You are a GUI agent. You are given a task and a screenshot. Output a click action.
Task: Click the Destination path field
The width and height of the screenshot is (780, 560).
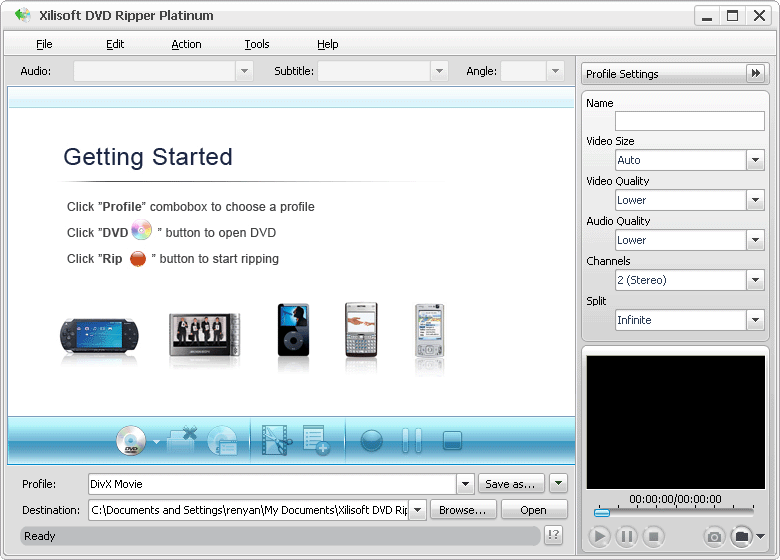(x=249, y=510)
